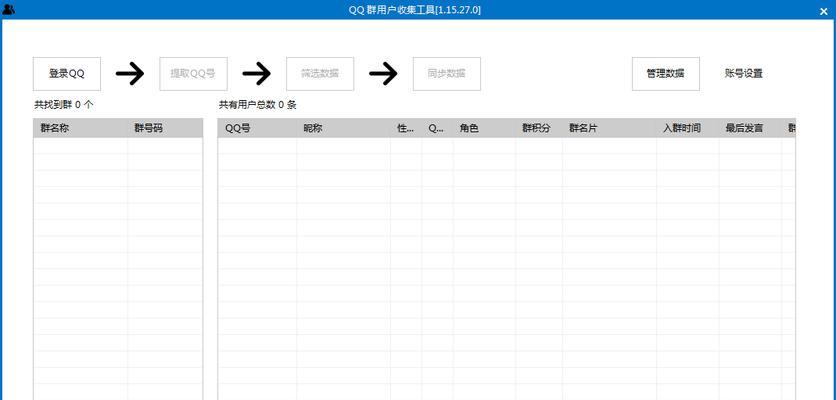The height and width of the screenshot is (400, 836).
Task: Sort users by 入群时间 column
Action: click(687, 128)
